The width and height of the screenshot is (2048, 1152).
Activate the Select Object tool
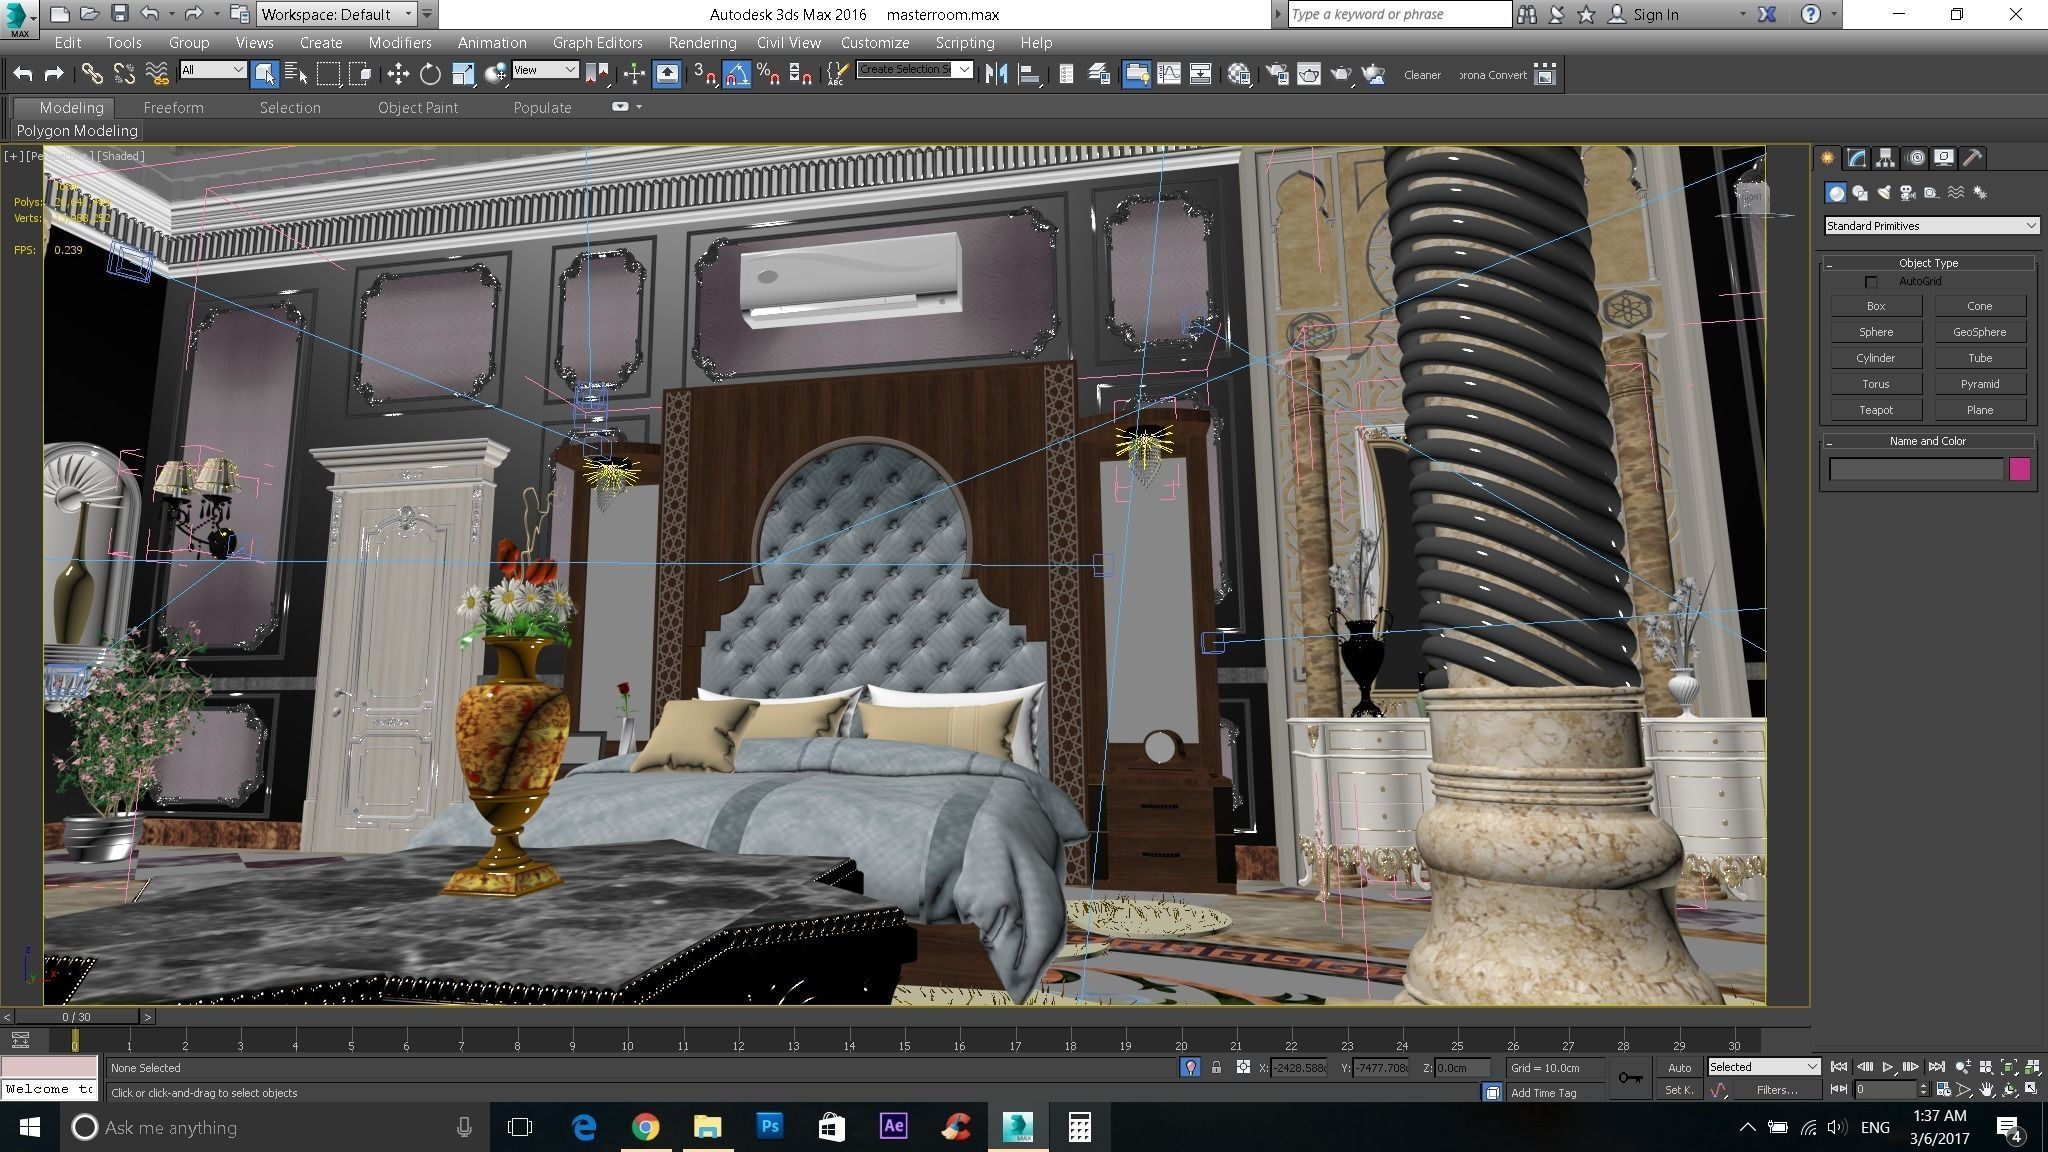[264, 74]
